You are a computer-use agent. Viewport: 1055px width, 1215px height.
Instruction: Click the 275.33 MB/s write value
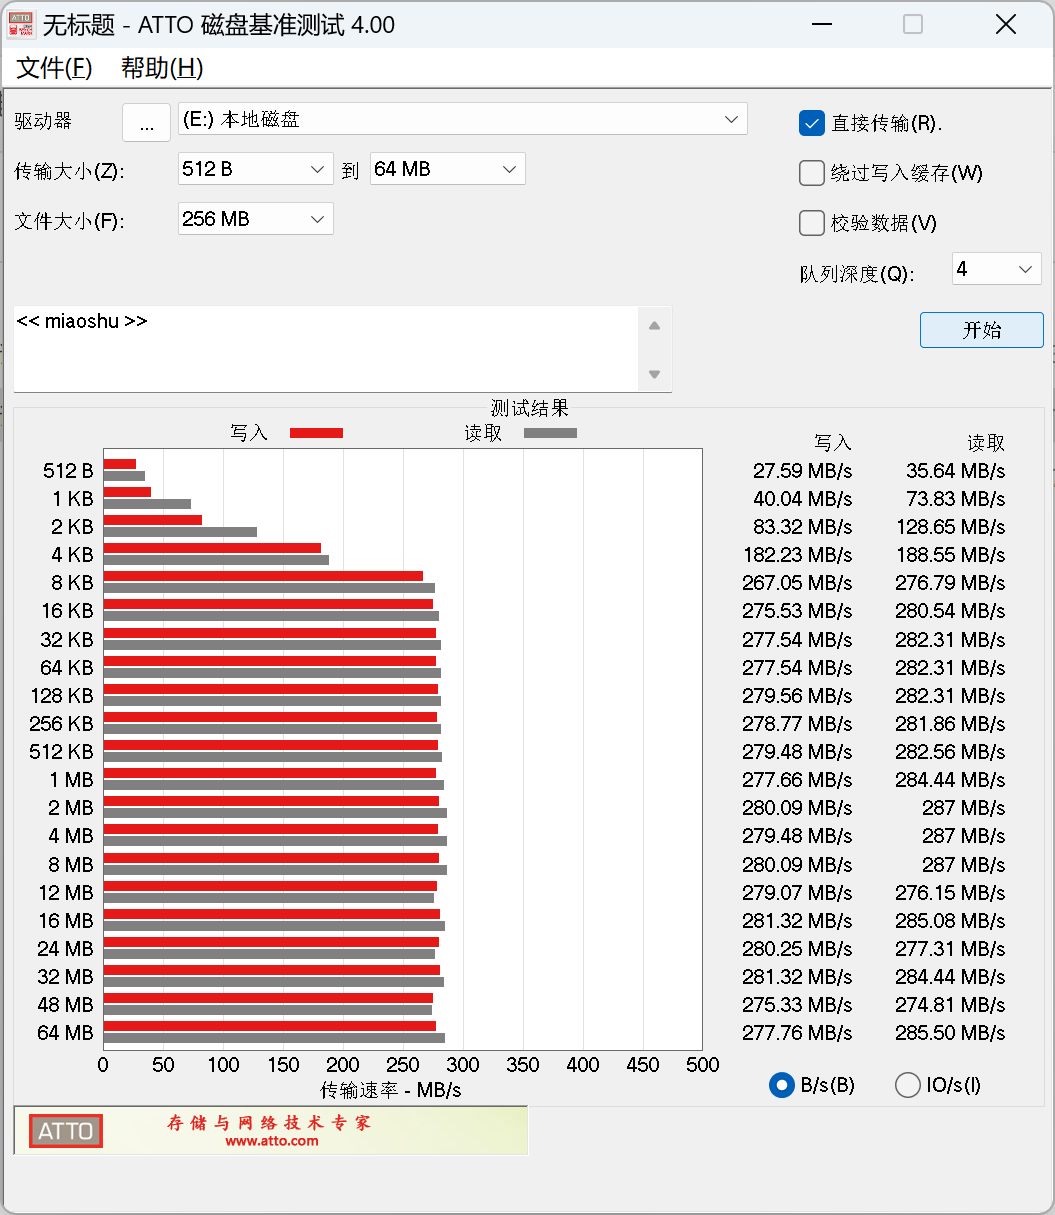click(x=797, y=1004)
